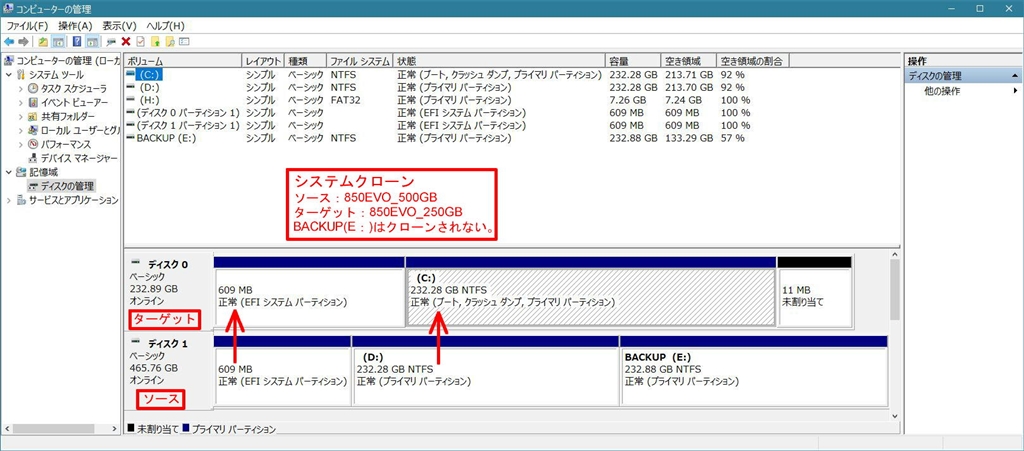
Task: Open the 操作(A) menu
Action: [x=75, y=26]
